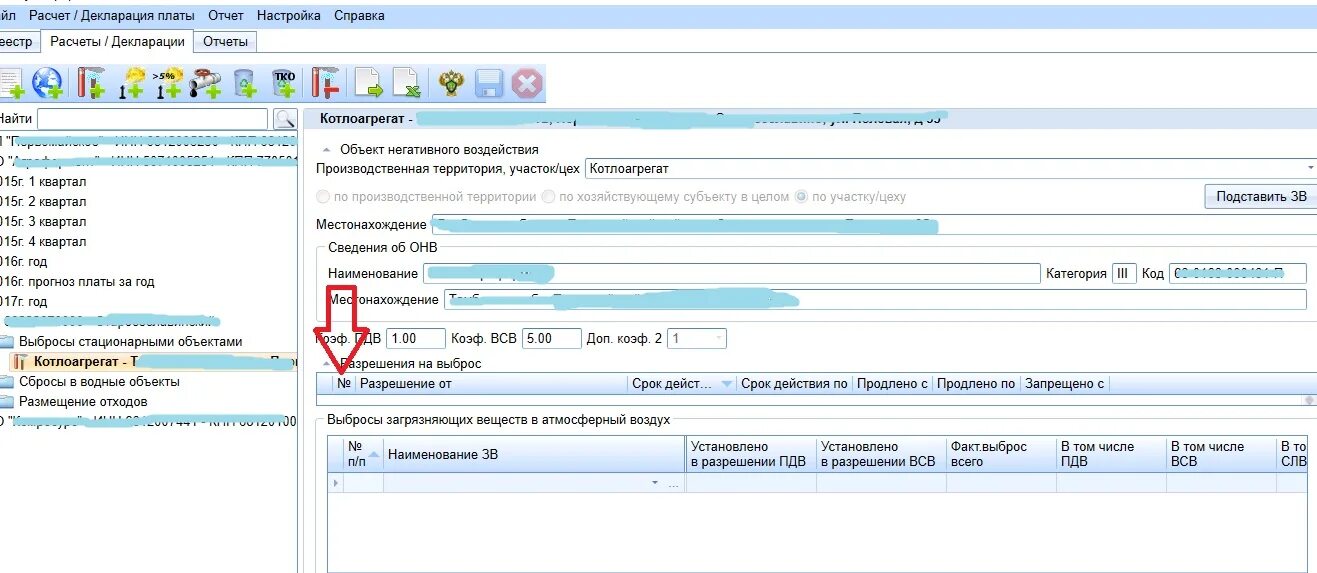Viewport: 1317px width, 573px height.
Task: Open the Справка menu
Action: [359, 16]
